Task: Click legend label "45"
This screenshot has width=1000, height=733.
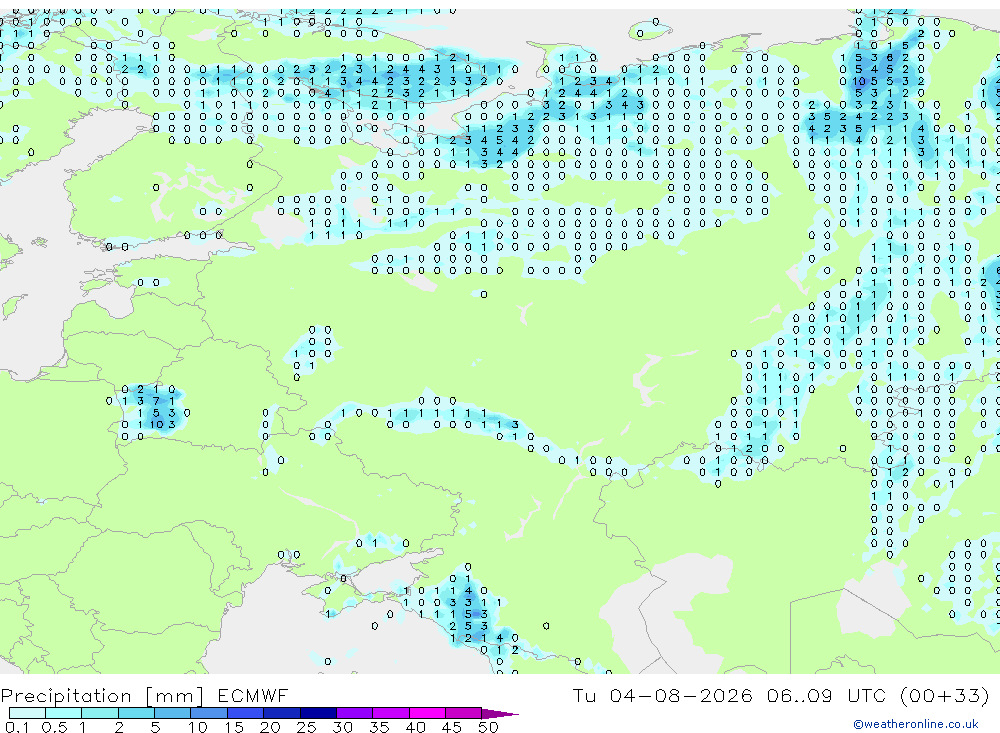Action: [x=452, y=727]
